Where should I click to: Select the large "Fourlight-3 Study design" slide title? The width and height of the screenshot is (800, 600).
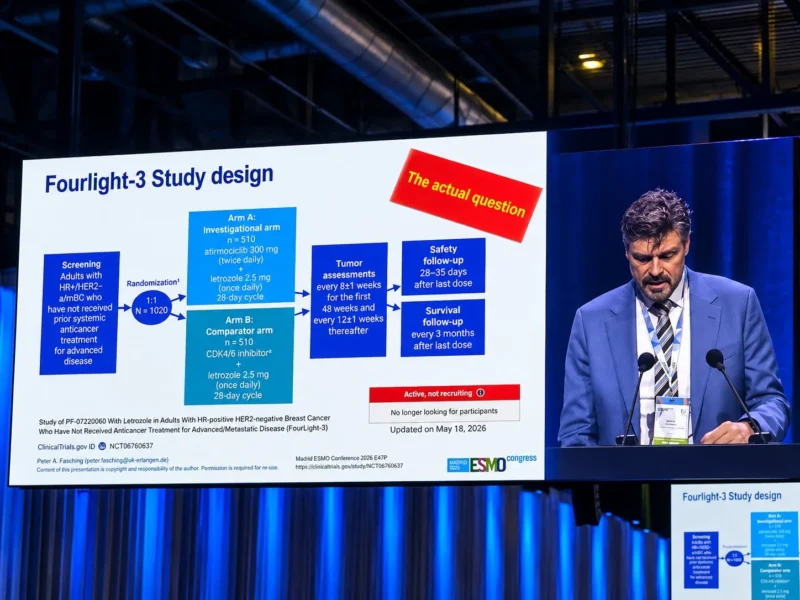click(159, 179)
